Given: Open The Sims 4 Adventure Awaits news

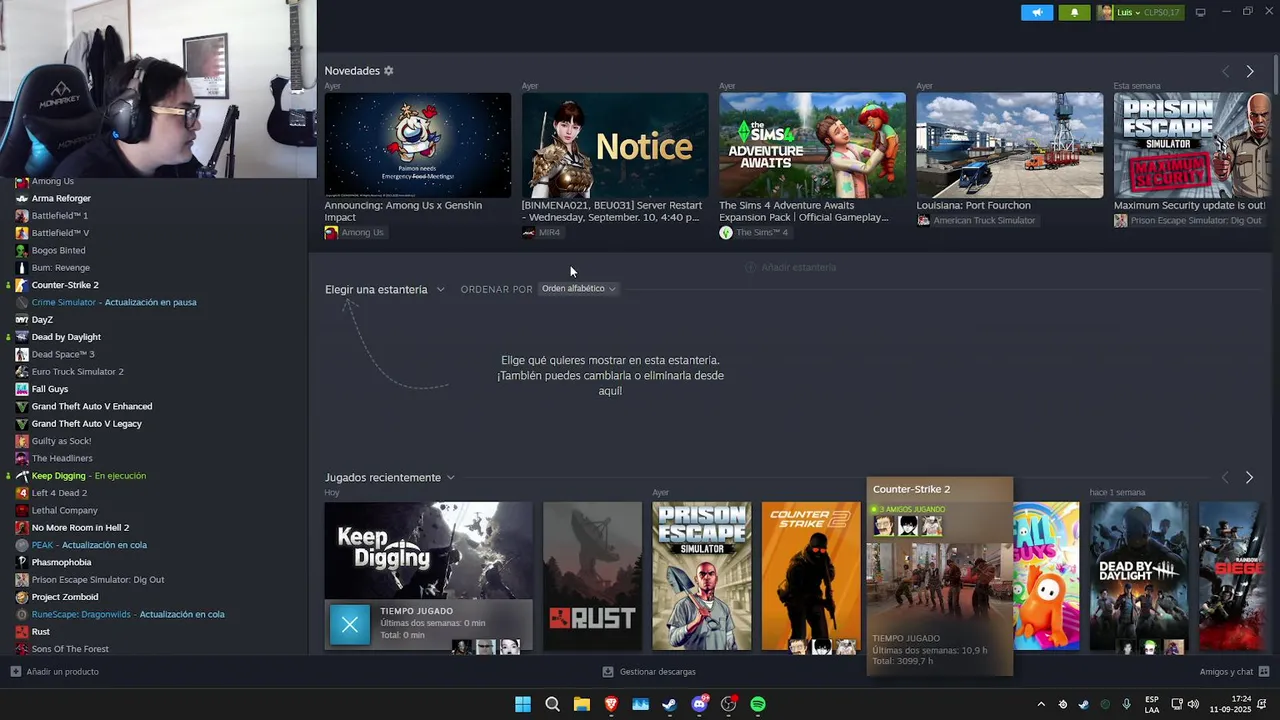Looking at the screenshot, I should coord(812,145).
